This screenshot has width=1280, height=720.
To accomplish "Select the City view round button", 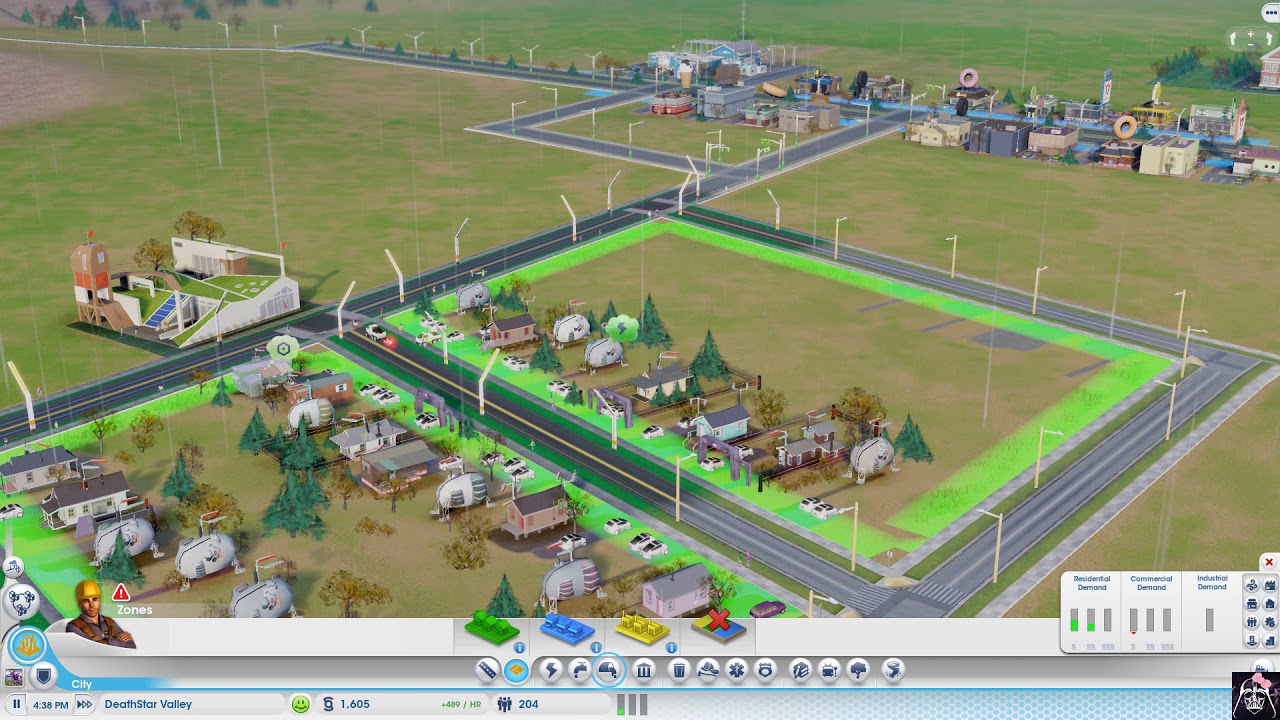I will [x=28, y=645].
